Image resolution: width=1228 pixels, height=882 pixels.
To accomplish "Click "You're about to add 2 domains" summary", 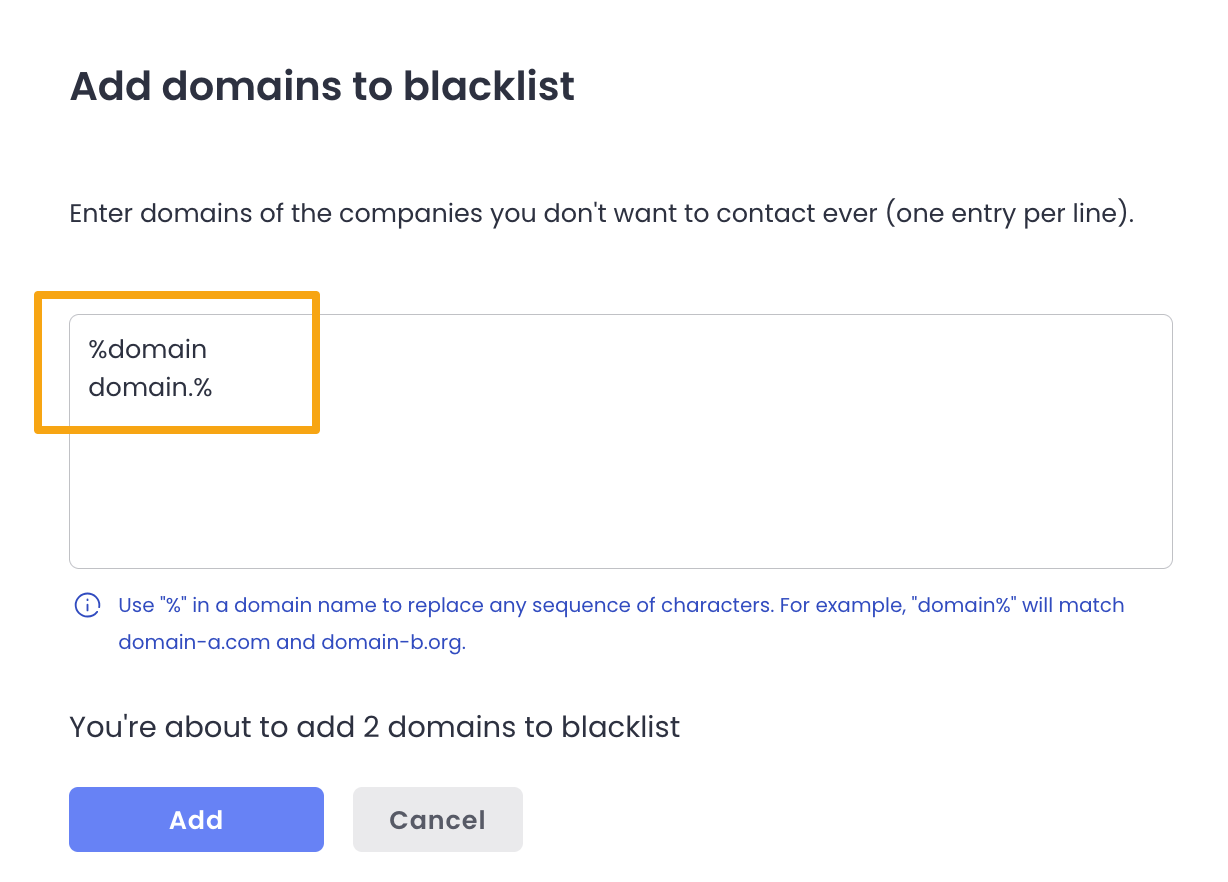I will pyautogui.click(x=374, y=727).
